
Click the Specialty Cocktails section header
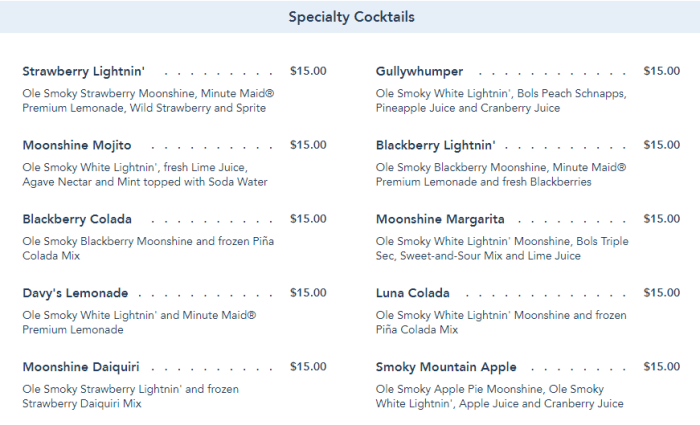pos(351,17)
